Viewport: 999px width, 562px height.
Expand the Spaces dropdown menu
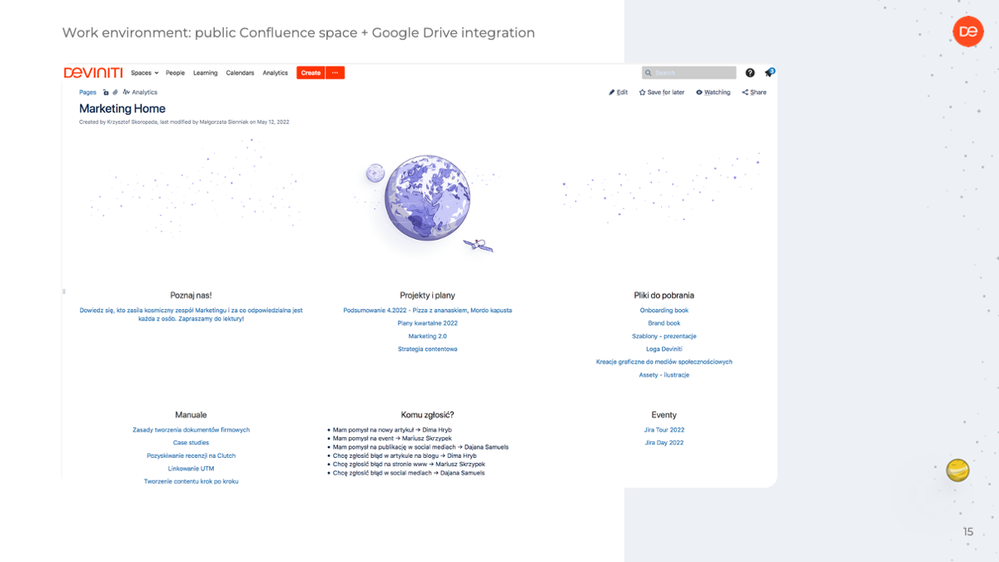145,73
